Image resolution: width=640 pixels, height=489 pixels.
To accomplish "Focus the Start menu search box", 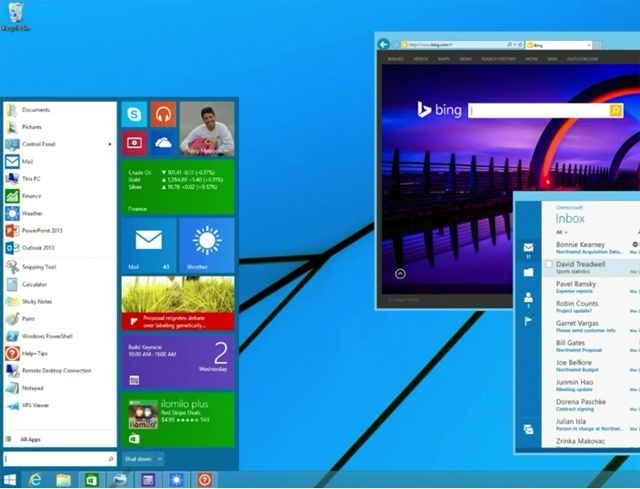I will point(60,459).
